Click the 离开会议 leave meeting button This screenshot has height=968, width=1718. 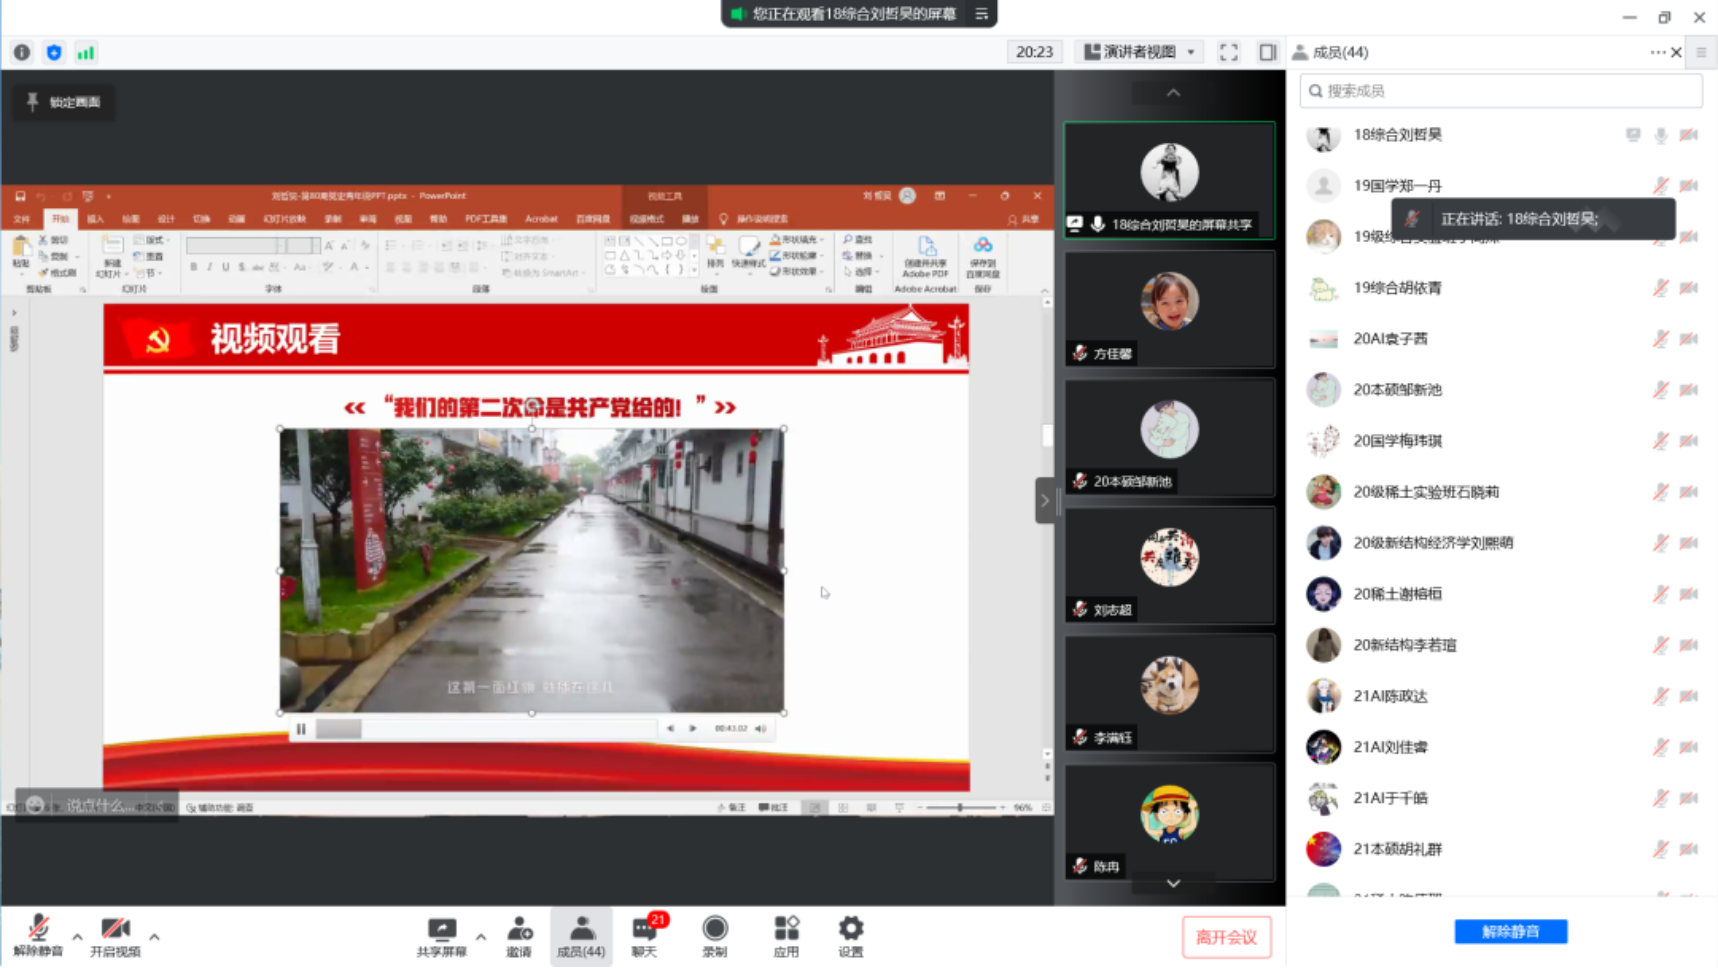point(1226,937)
